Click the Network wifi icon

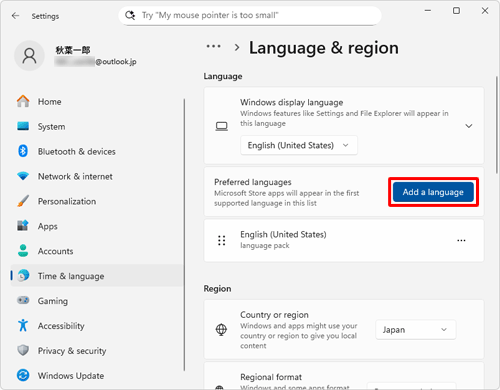[23, 176]
